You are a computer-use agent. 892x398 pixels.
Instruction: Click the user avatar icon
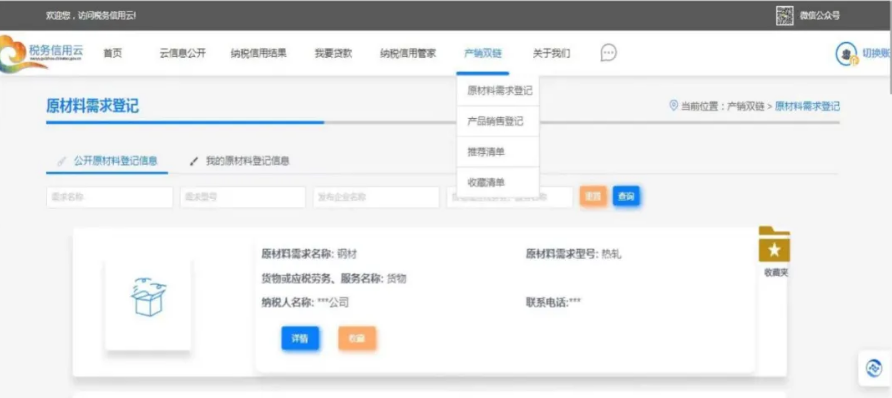click(846, 54)
